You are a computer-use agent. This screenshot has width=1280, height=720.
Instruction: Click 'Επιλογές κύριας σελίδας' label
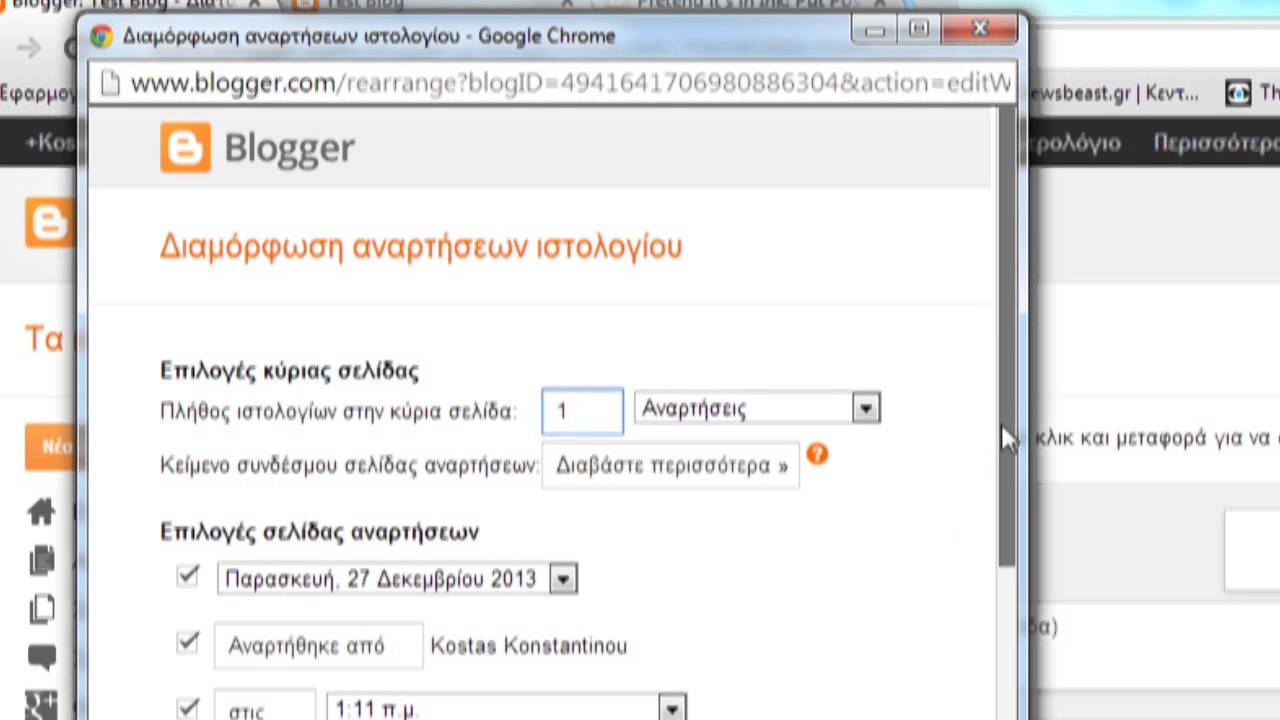[289, 371]
